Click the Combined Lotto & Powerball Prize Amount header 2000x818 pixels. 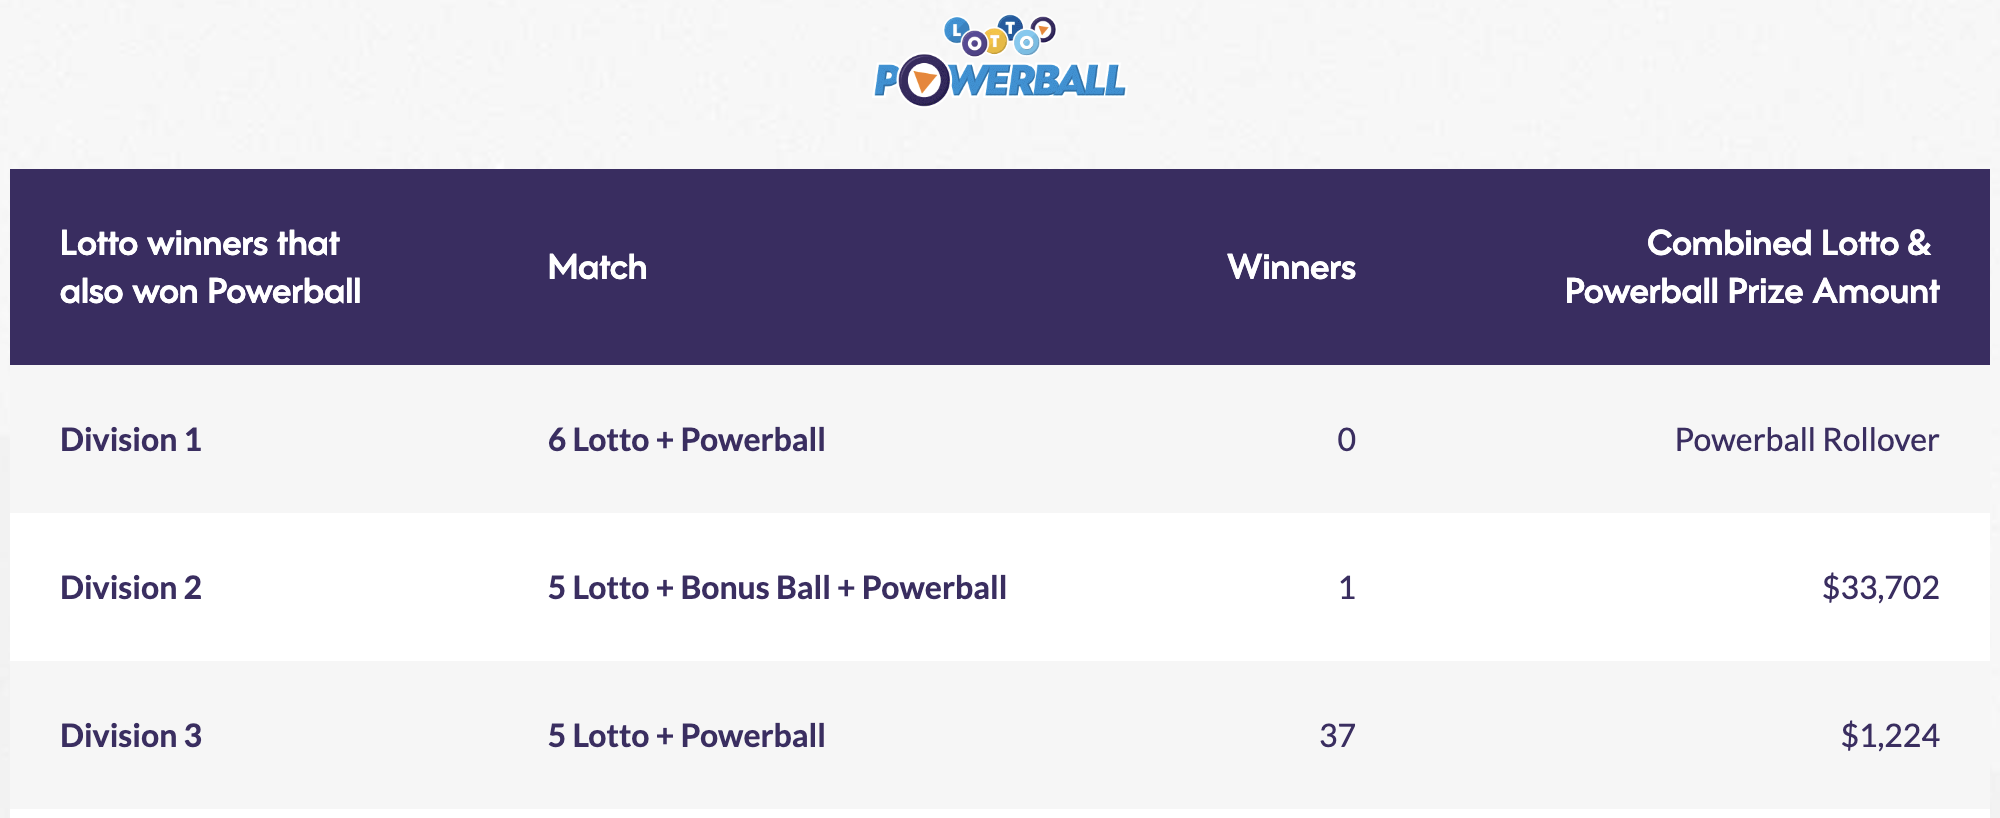(x=1752, y=267)
